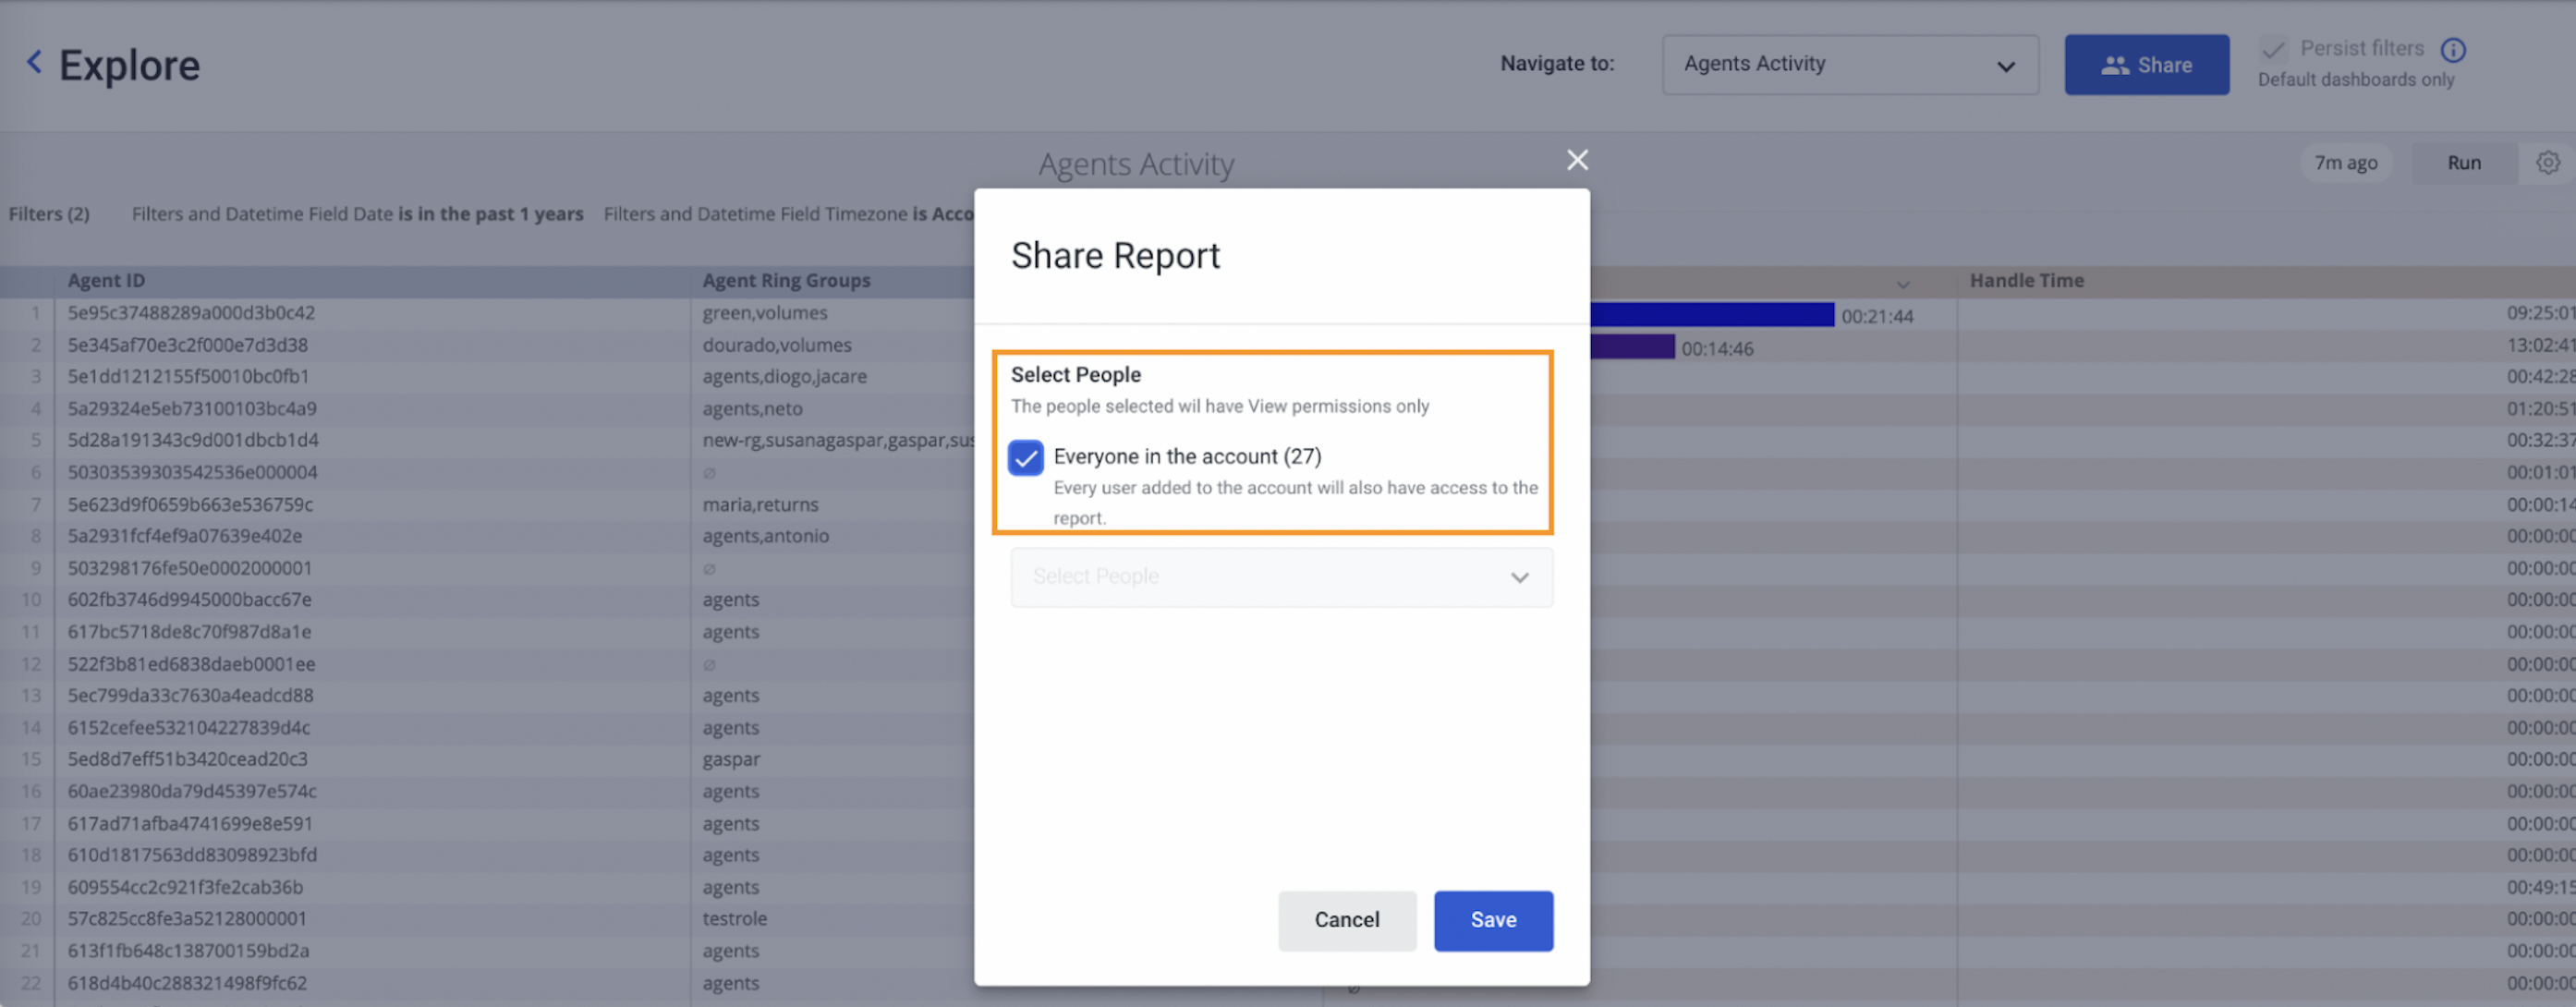Go back using the arrow beside Explore

[x=34, y=63]
